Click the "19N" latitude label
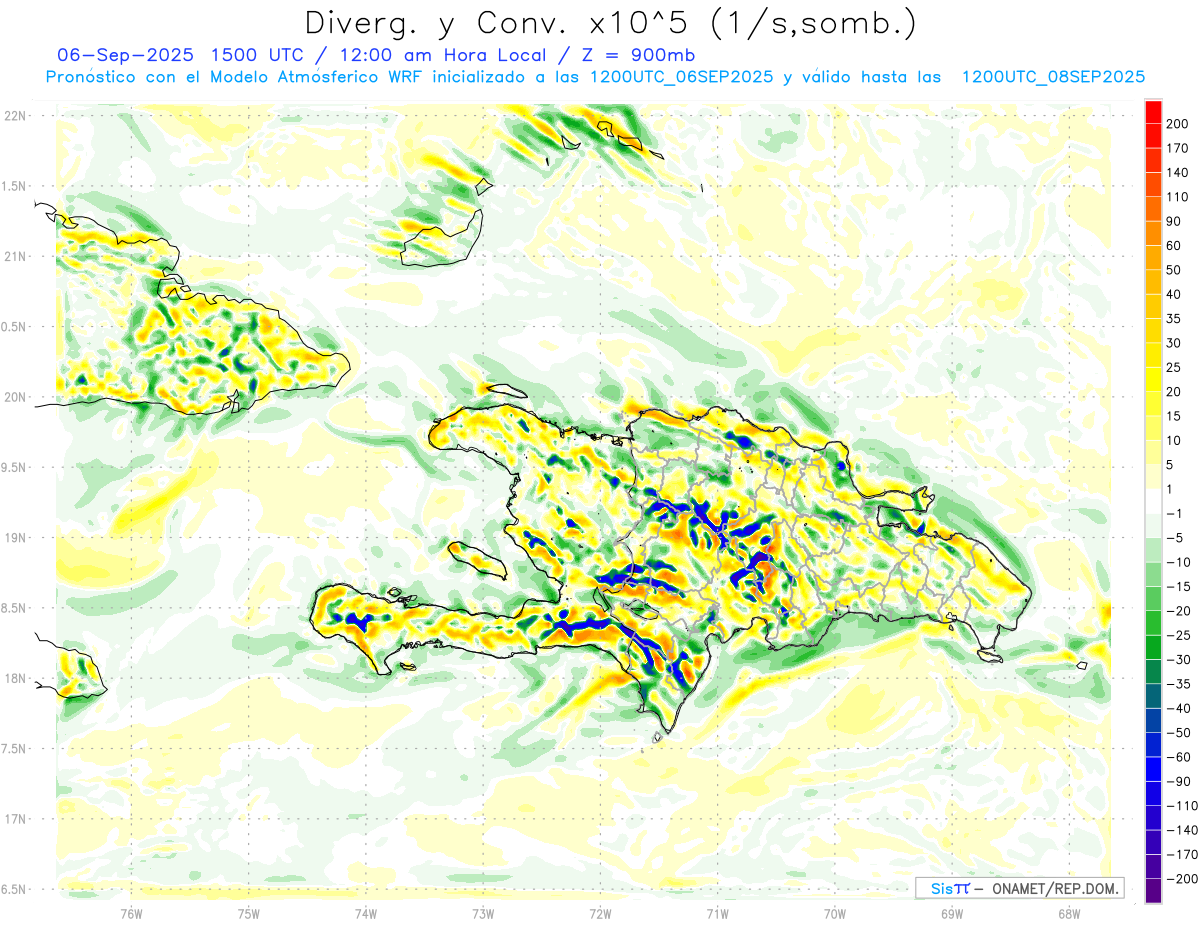Viewport: 1200px width, 927px height. pos(14,537)
